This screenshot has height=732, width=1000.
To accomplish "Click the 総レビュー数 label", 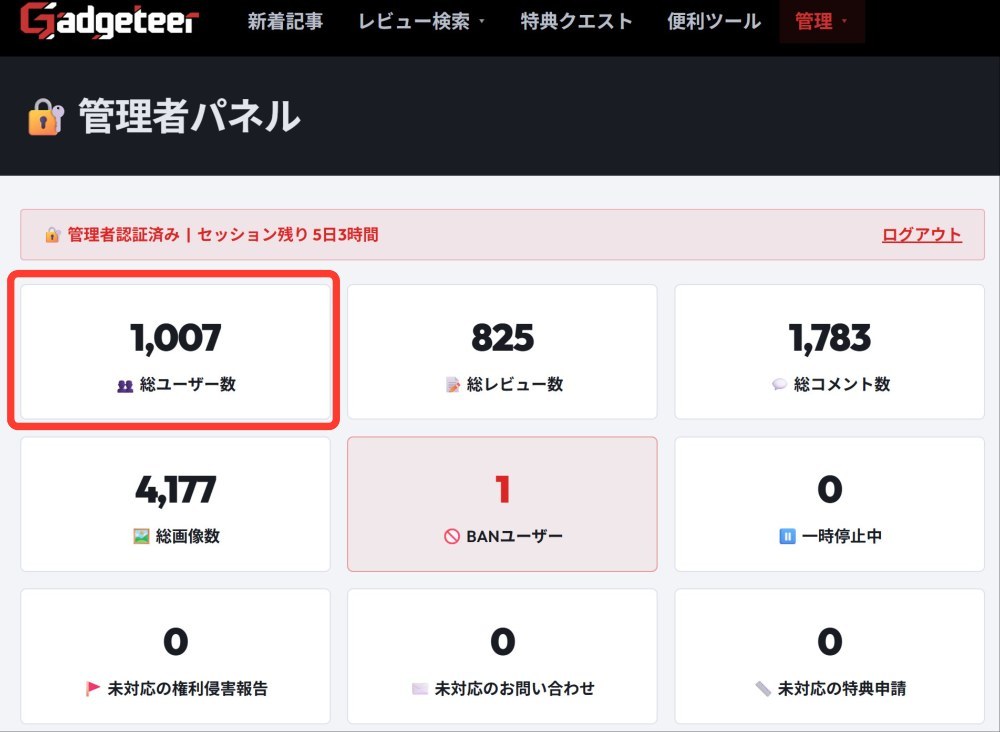I will [515, 384].
